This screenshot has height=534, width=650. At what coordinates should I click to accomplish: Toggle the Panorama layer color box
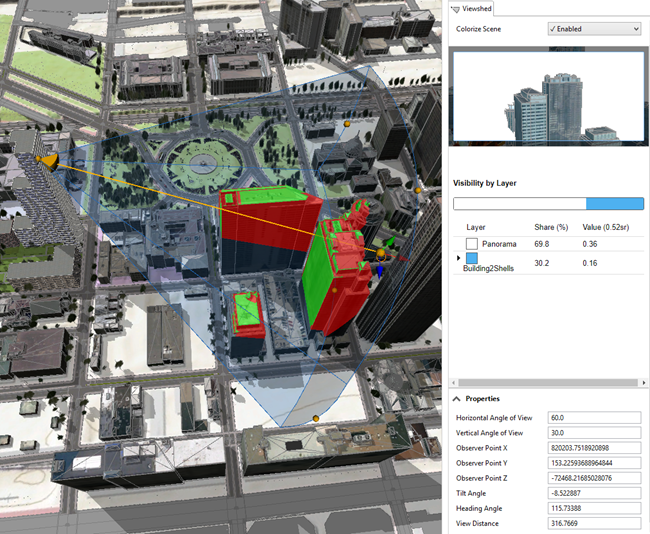[471, 243]
